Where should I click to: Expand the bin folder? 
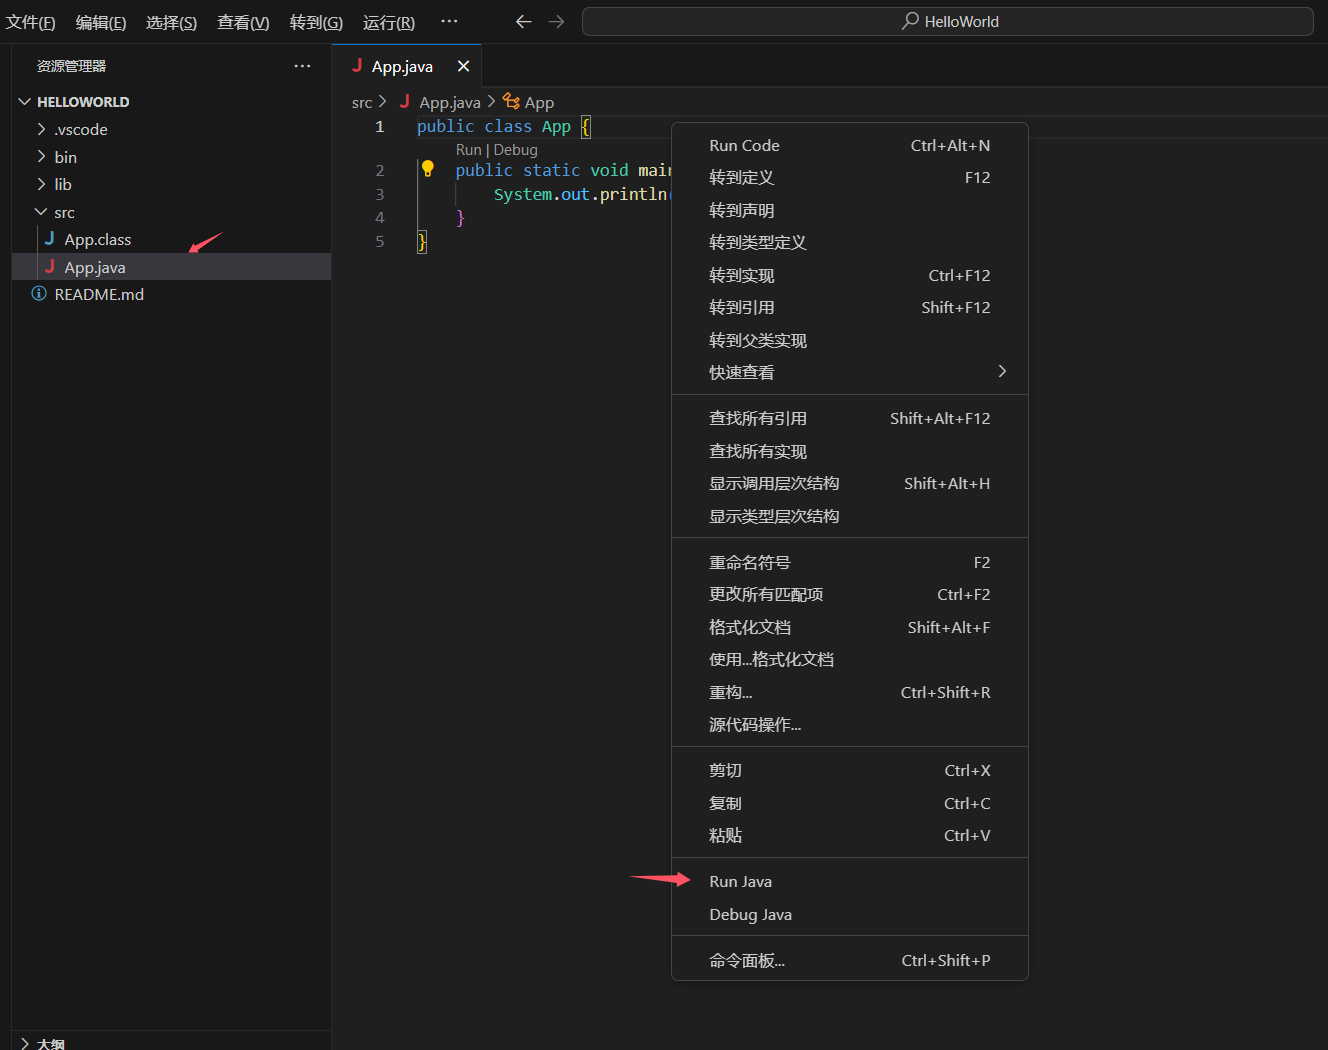(65, 157)
